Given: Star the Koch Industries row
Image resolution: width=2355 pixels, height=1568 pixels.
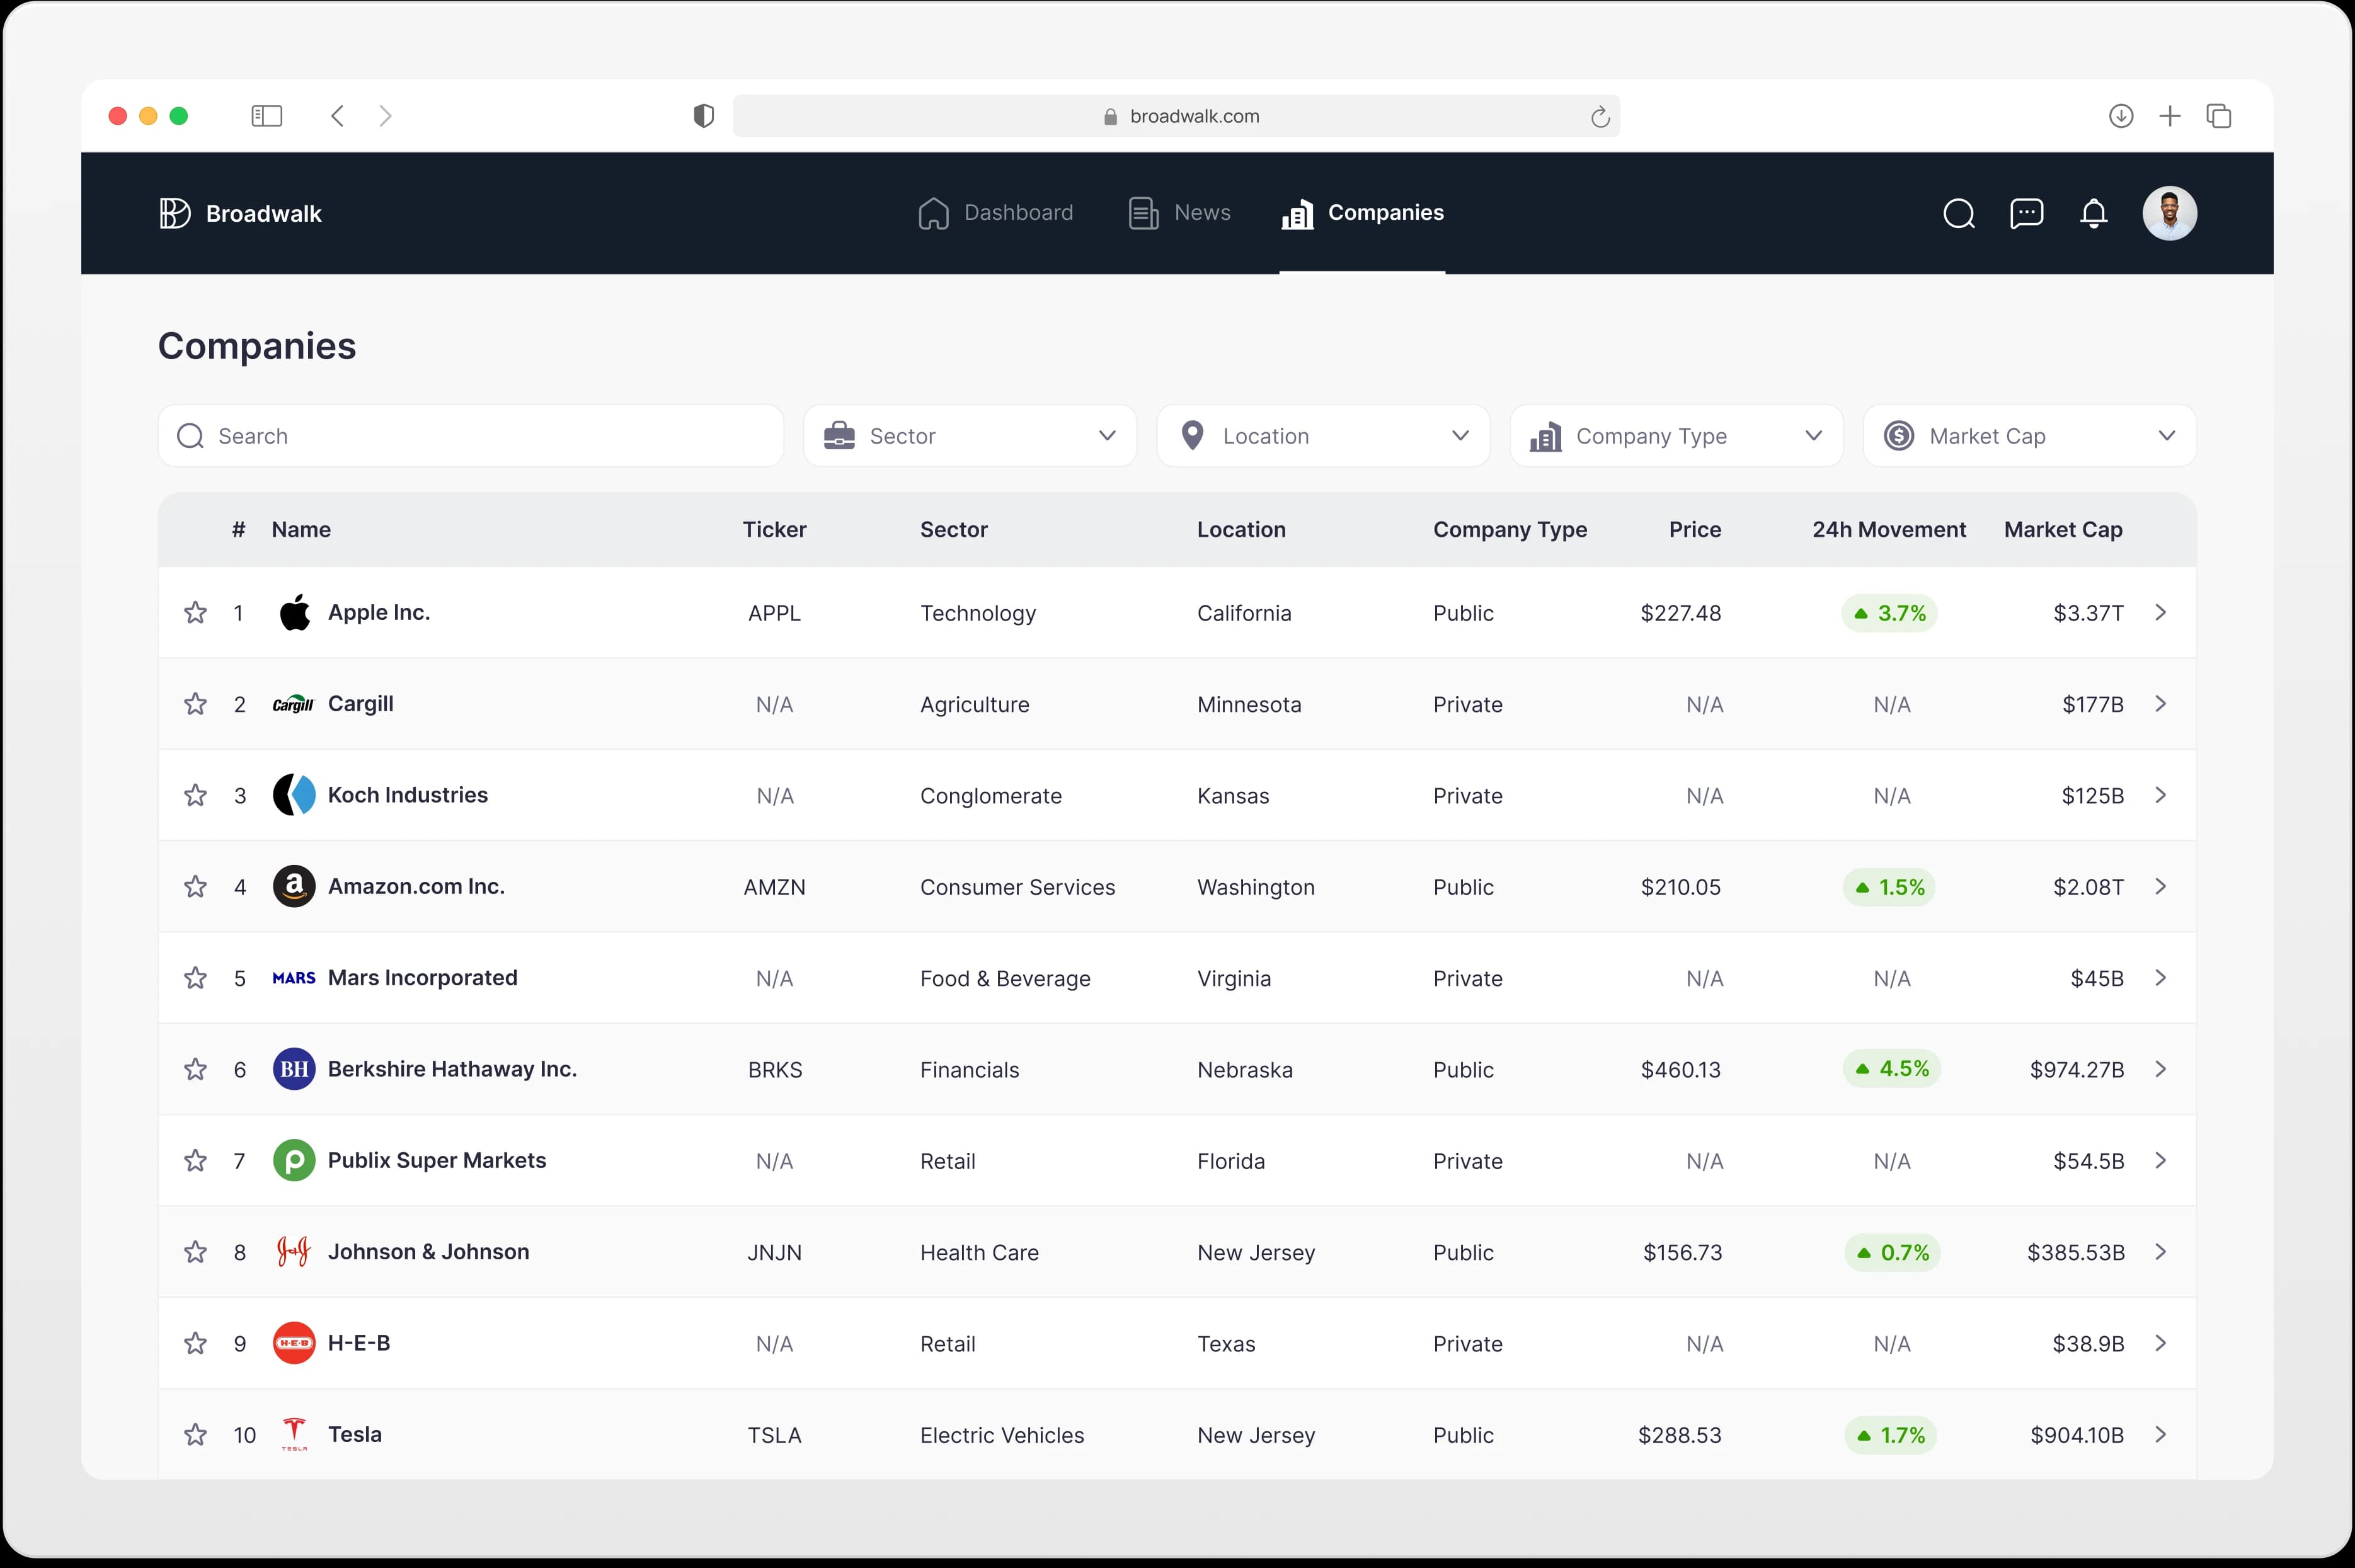Looking at the screenshot, I should [195, 796].
